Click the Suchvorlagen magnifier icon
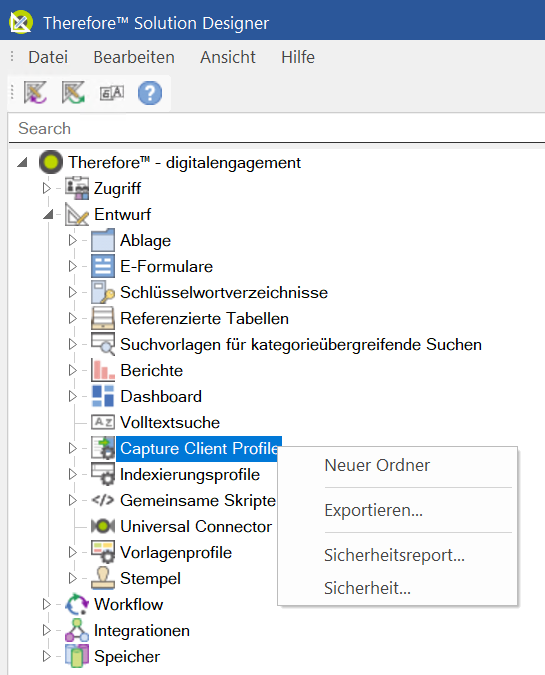545x675 pixels. tap(103, 344)
